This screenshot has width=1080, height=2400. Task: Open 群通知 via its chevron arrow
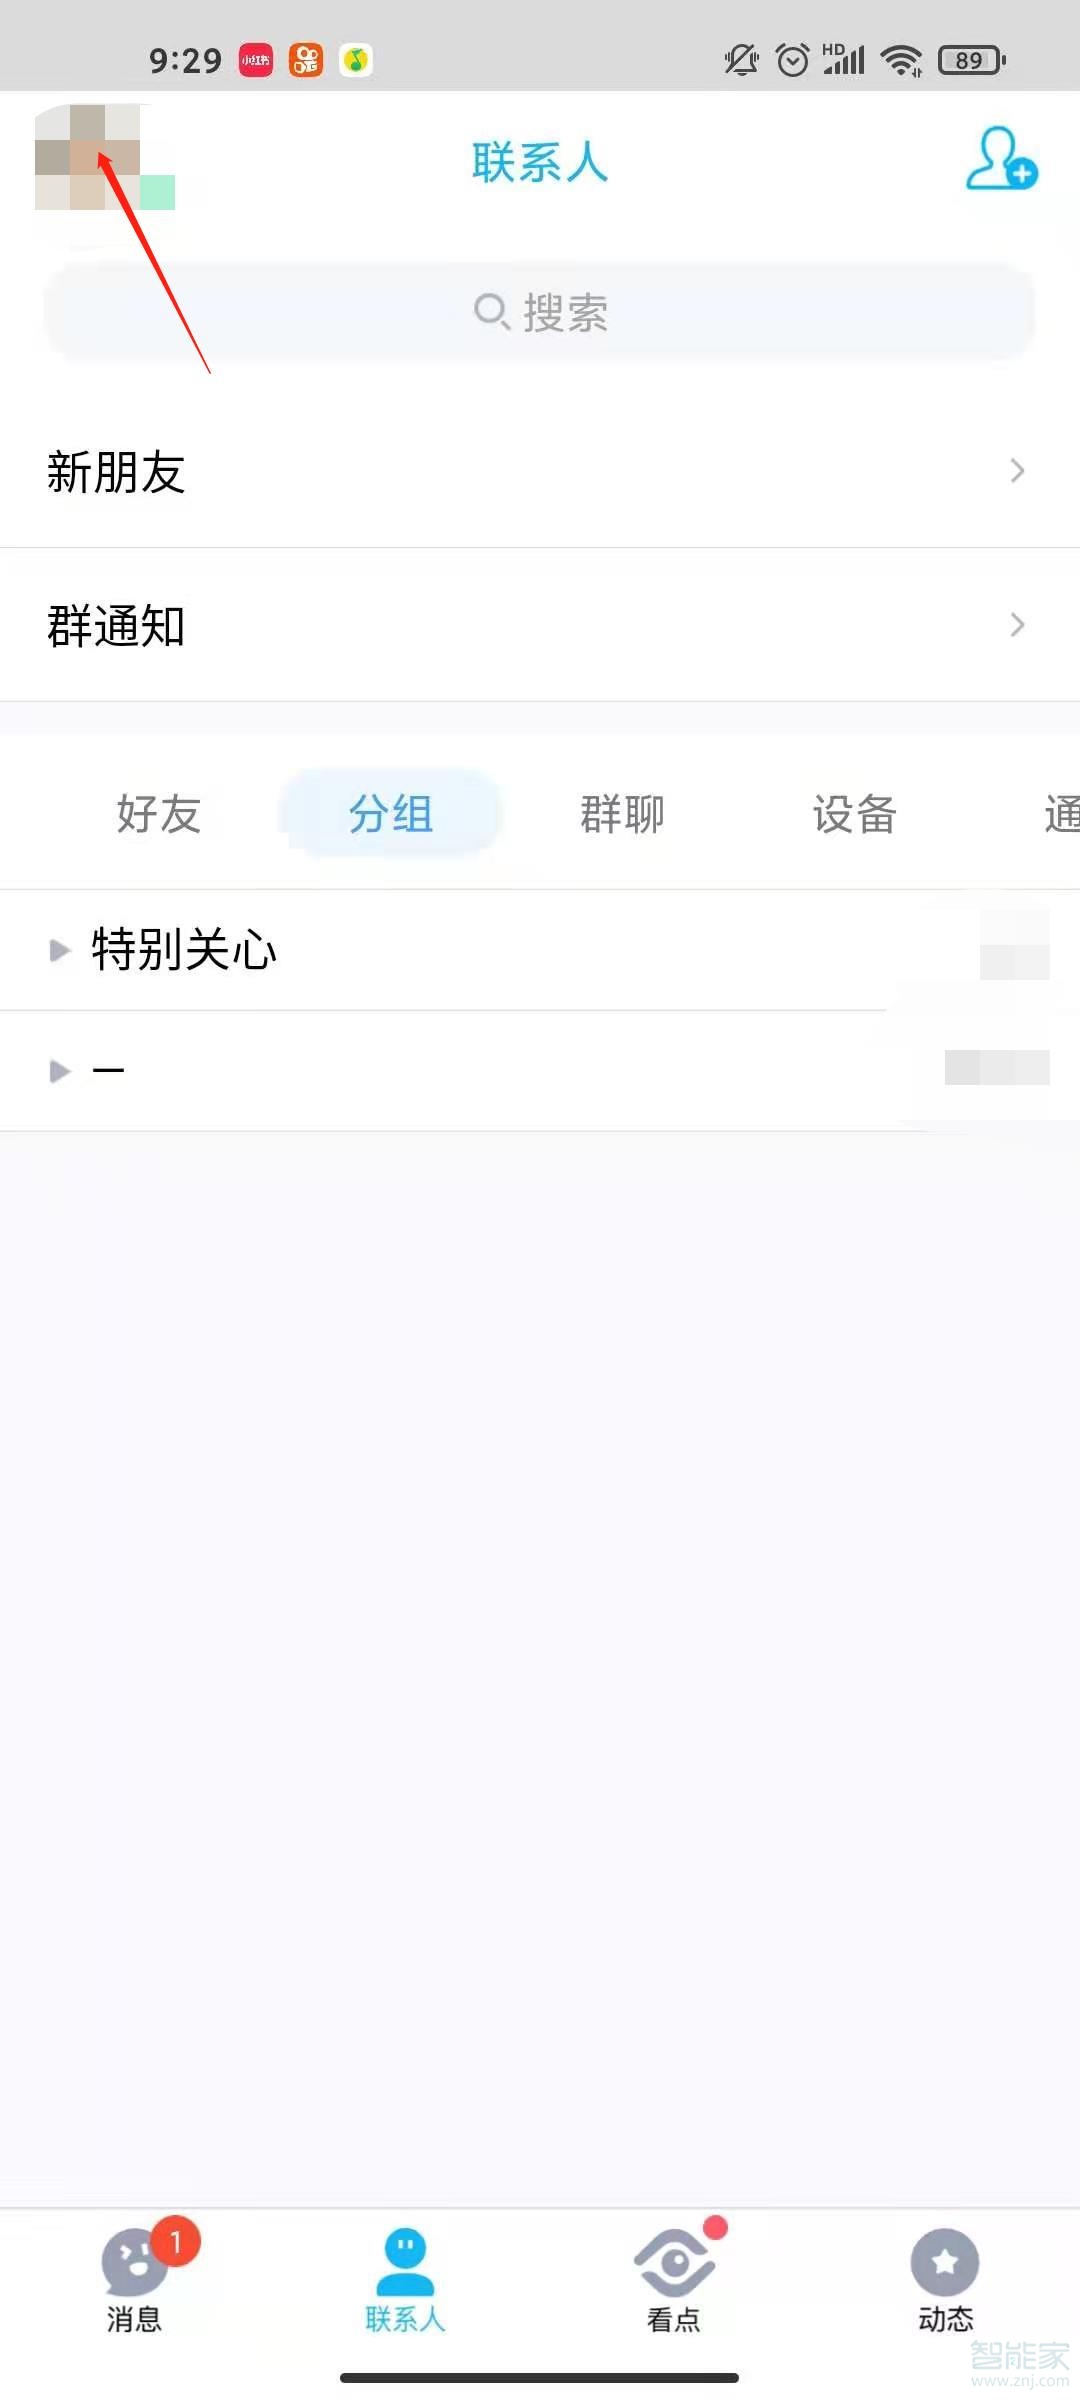(x=1017, y=624)
